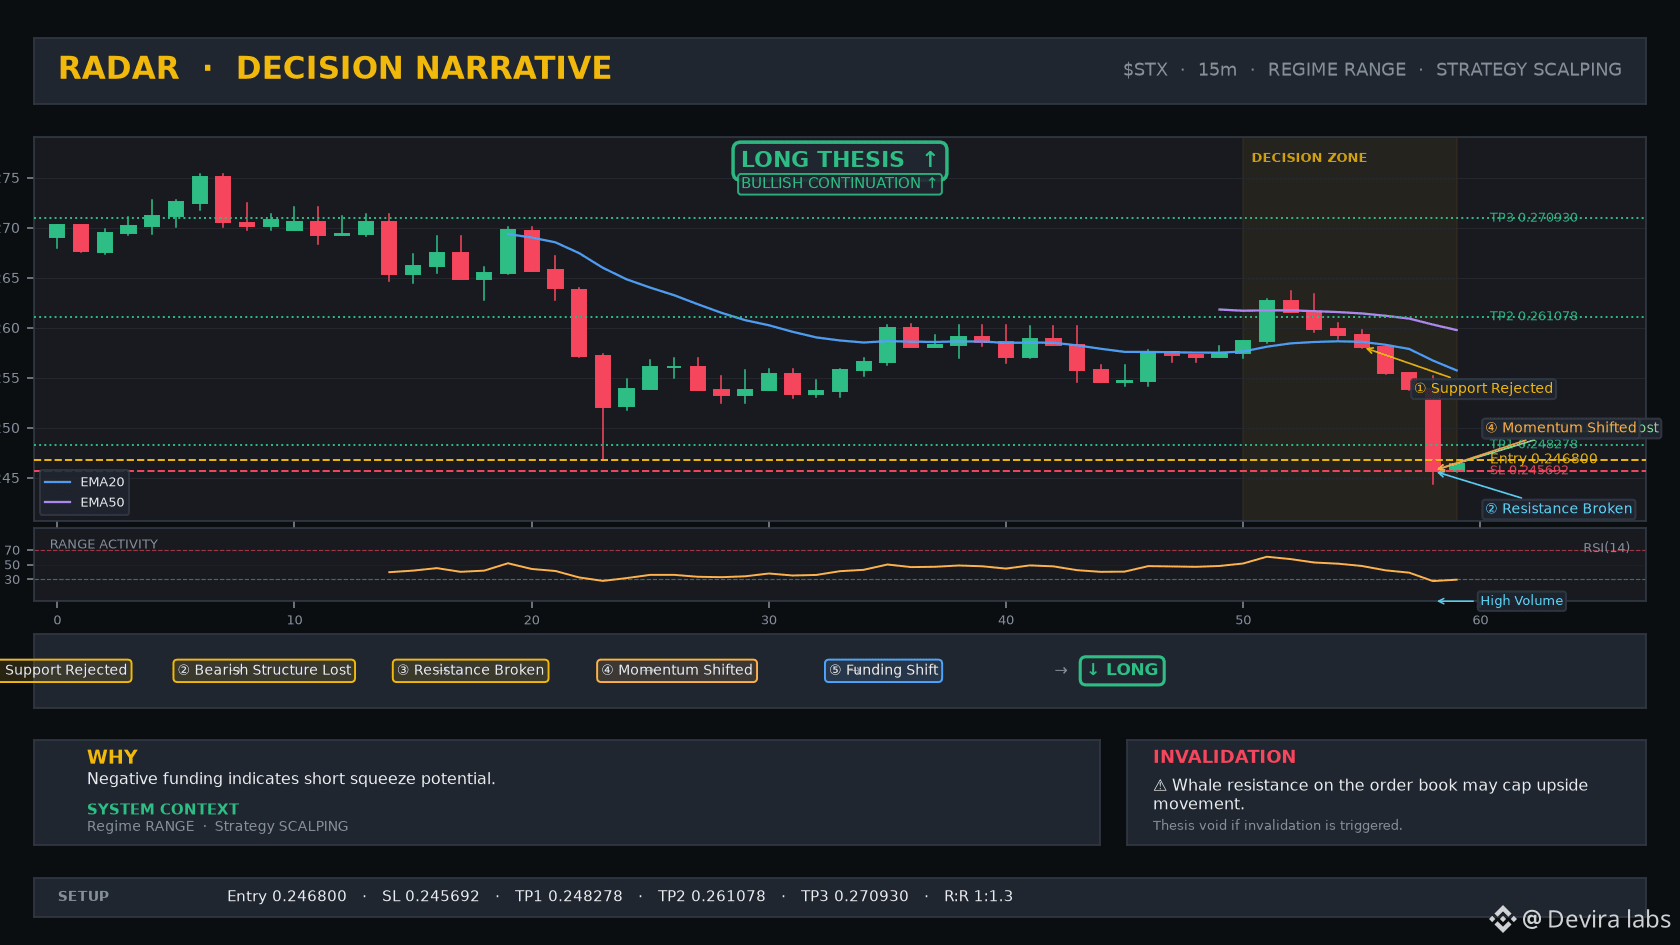The image size is (1680, 945).
Task: Click the Devira labs logo icon
Action: click(1502, 919)
